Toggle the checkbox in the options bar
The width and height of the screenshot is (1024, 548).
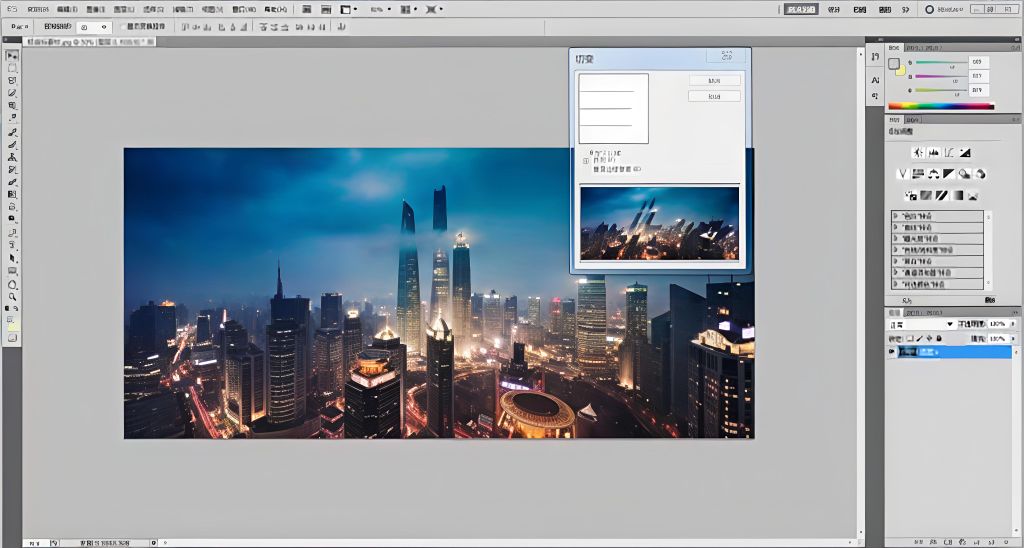(x=123, y=27)
